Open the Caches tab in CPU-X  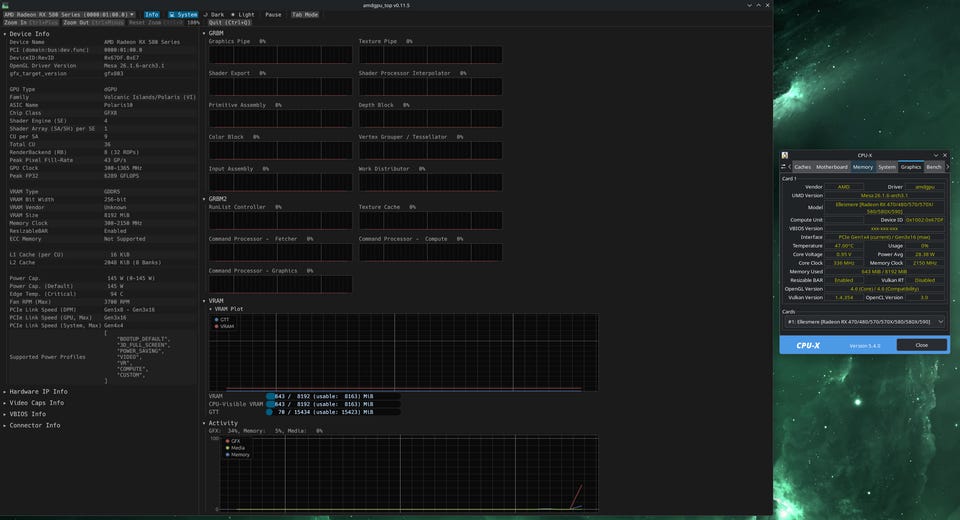803,167
